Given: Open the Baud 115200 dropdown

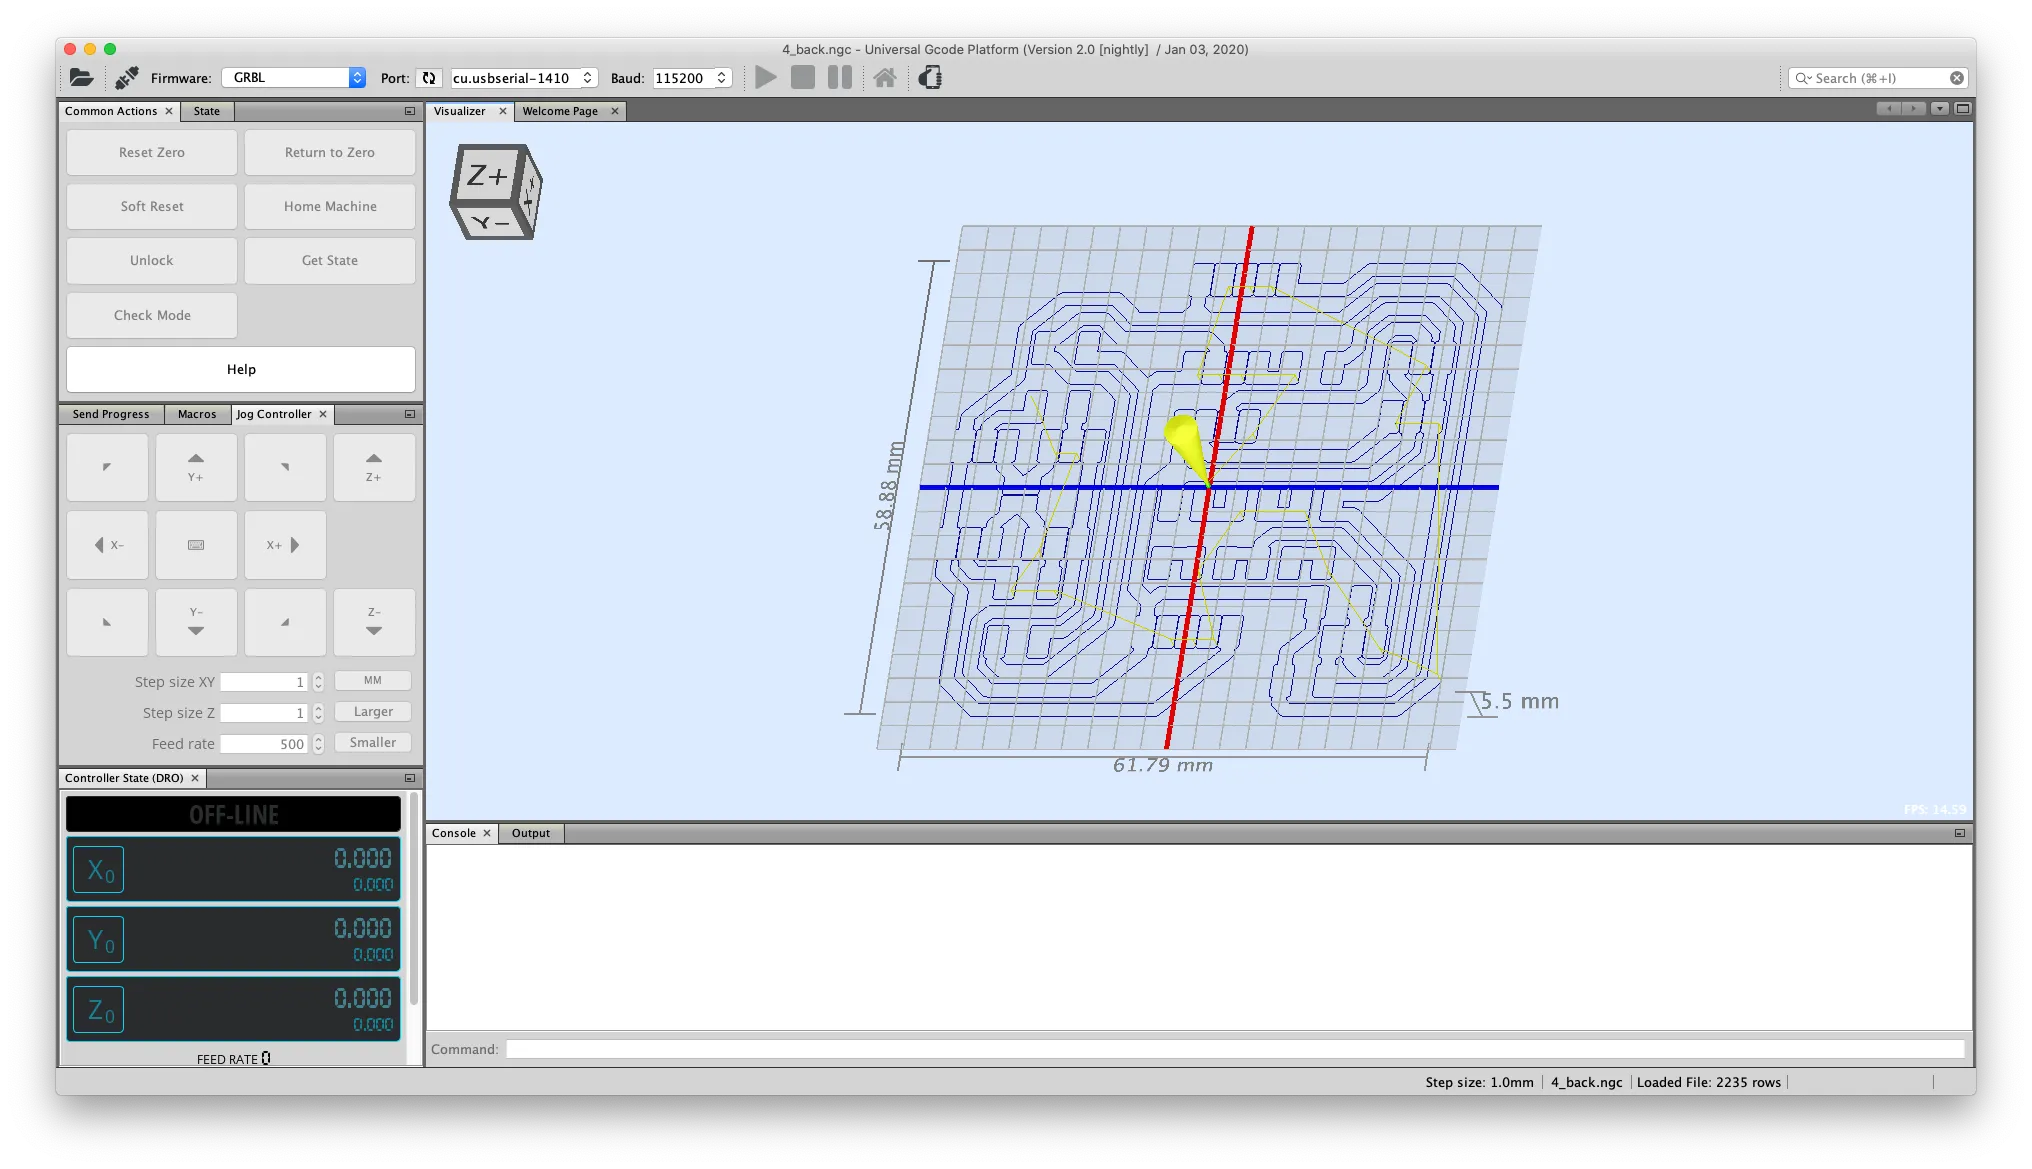Looking at the screenshot, I should (721, 78).
